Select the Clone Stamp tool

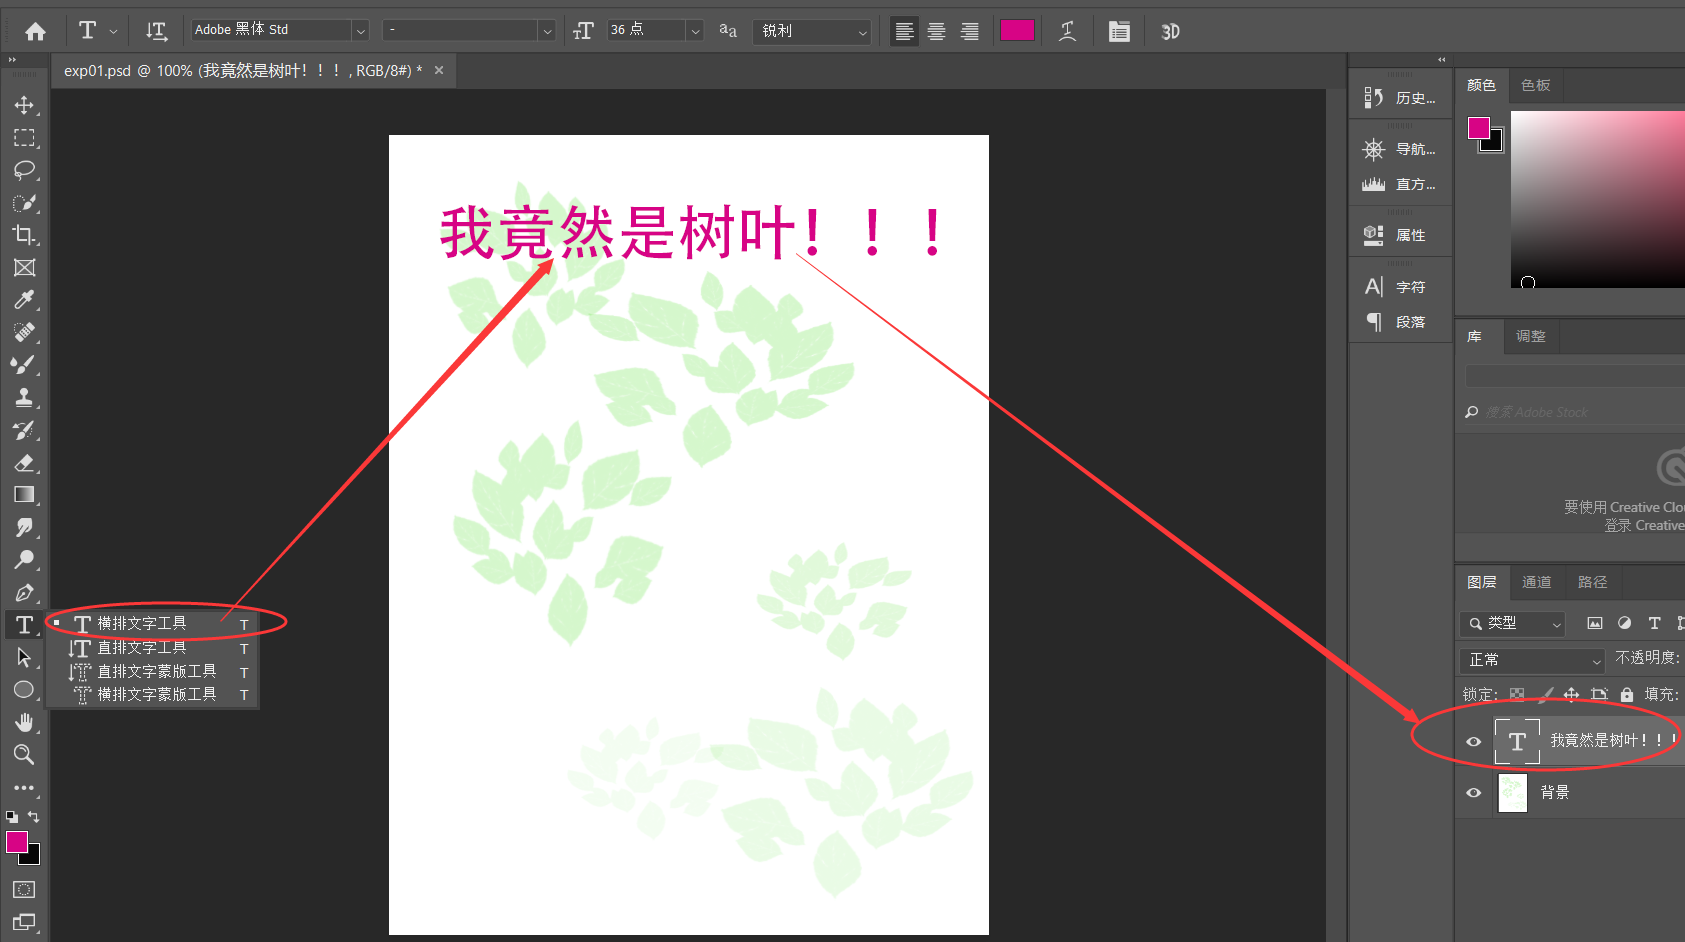(24, 397)
